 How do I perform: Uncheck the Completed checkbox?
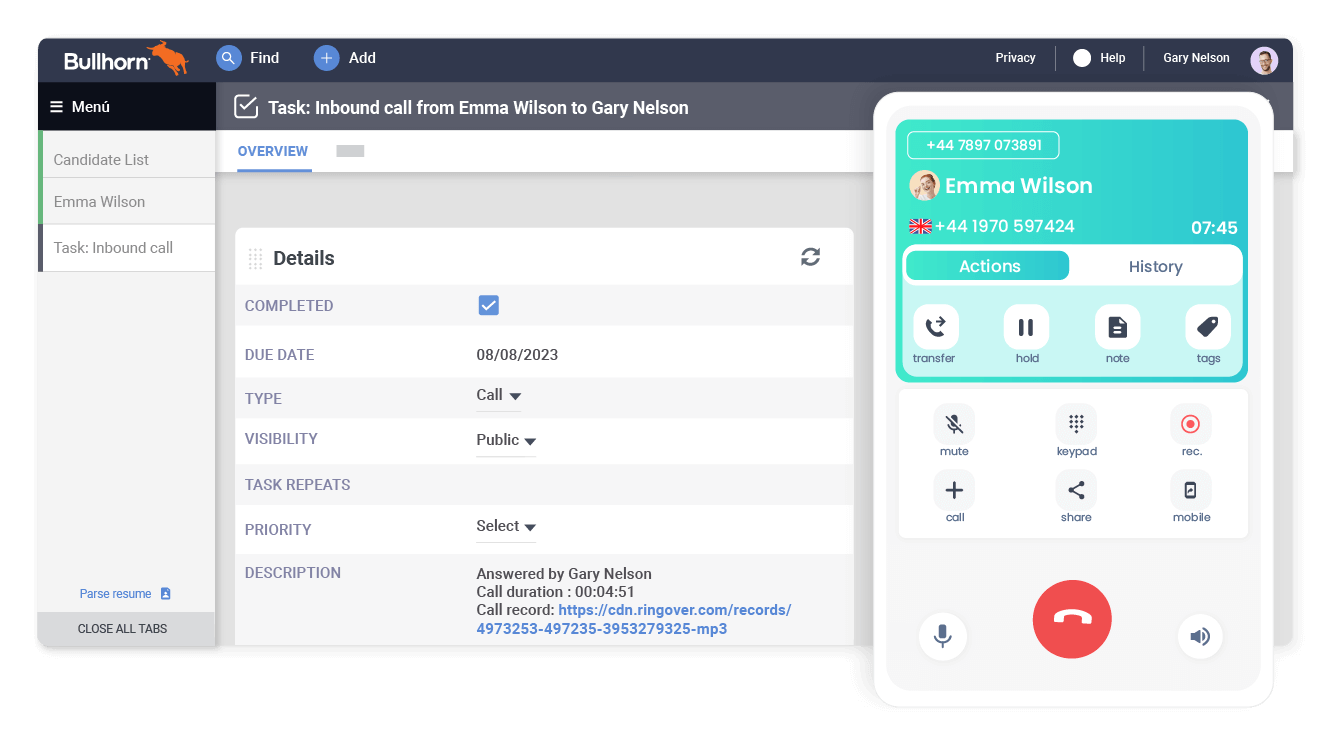click(x=488, y=305)
